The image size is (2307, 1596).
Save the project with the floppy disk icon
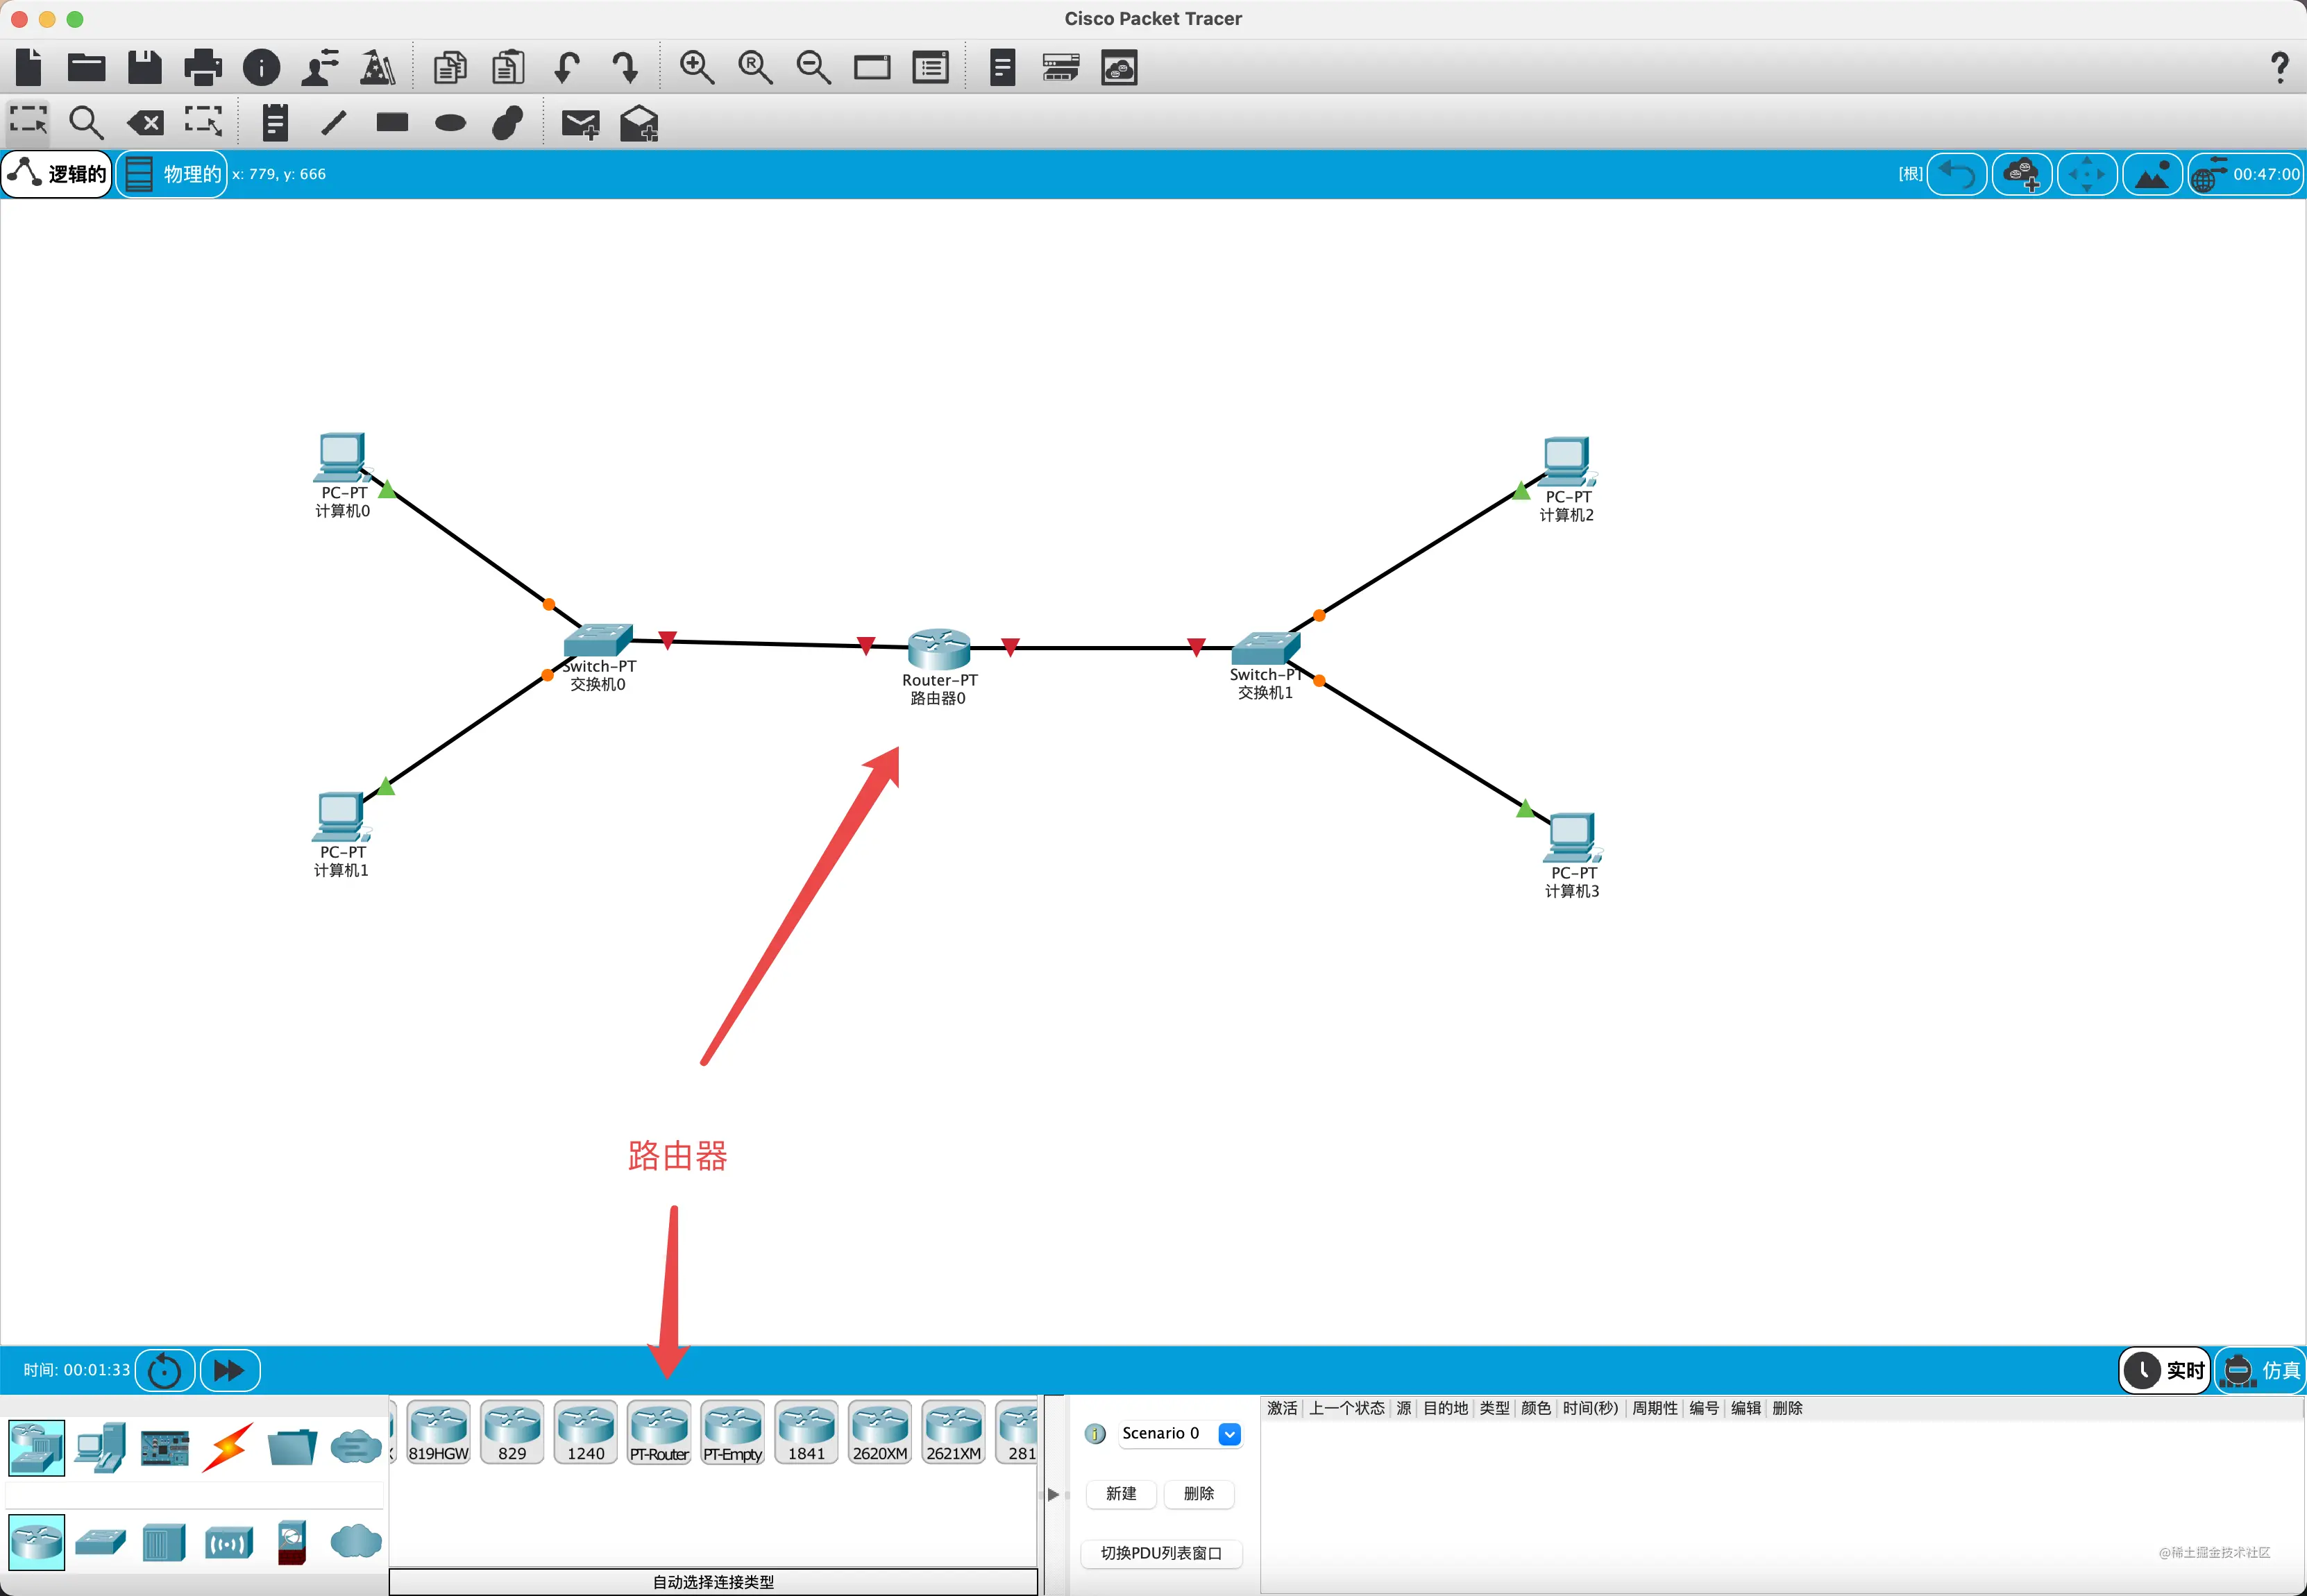tap(145, 67)
